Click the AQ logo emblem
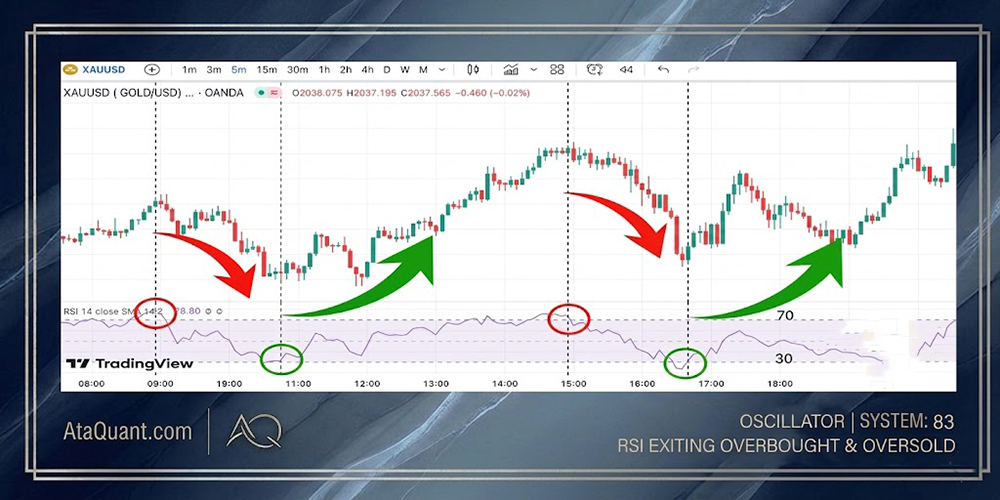Screen dimensions: 1000x500 point(253,430)
